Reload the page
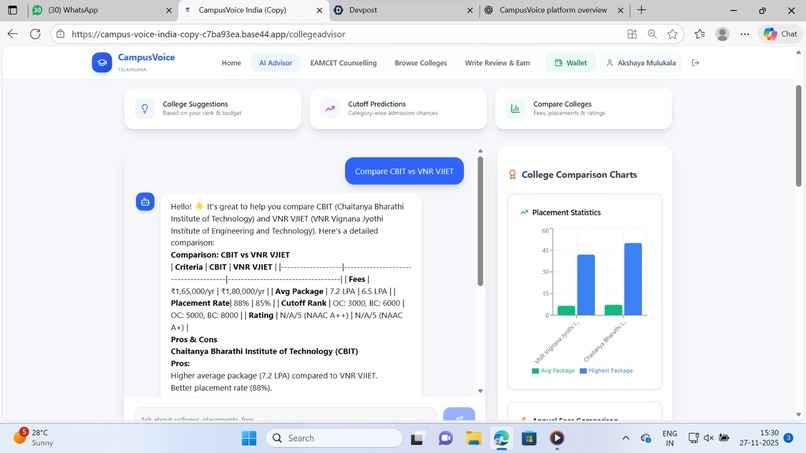Image resolution: width=806 pixels, height=453 pixels. point(35,34)
